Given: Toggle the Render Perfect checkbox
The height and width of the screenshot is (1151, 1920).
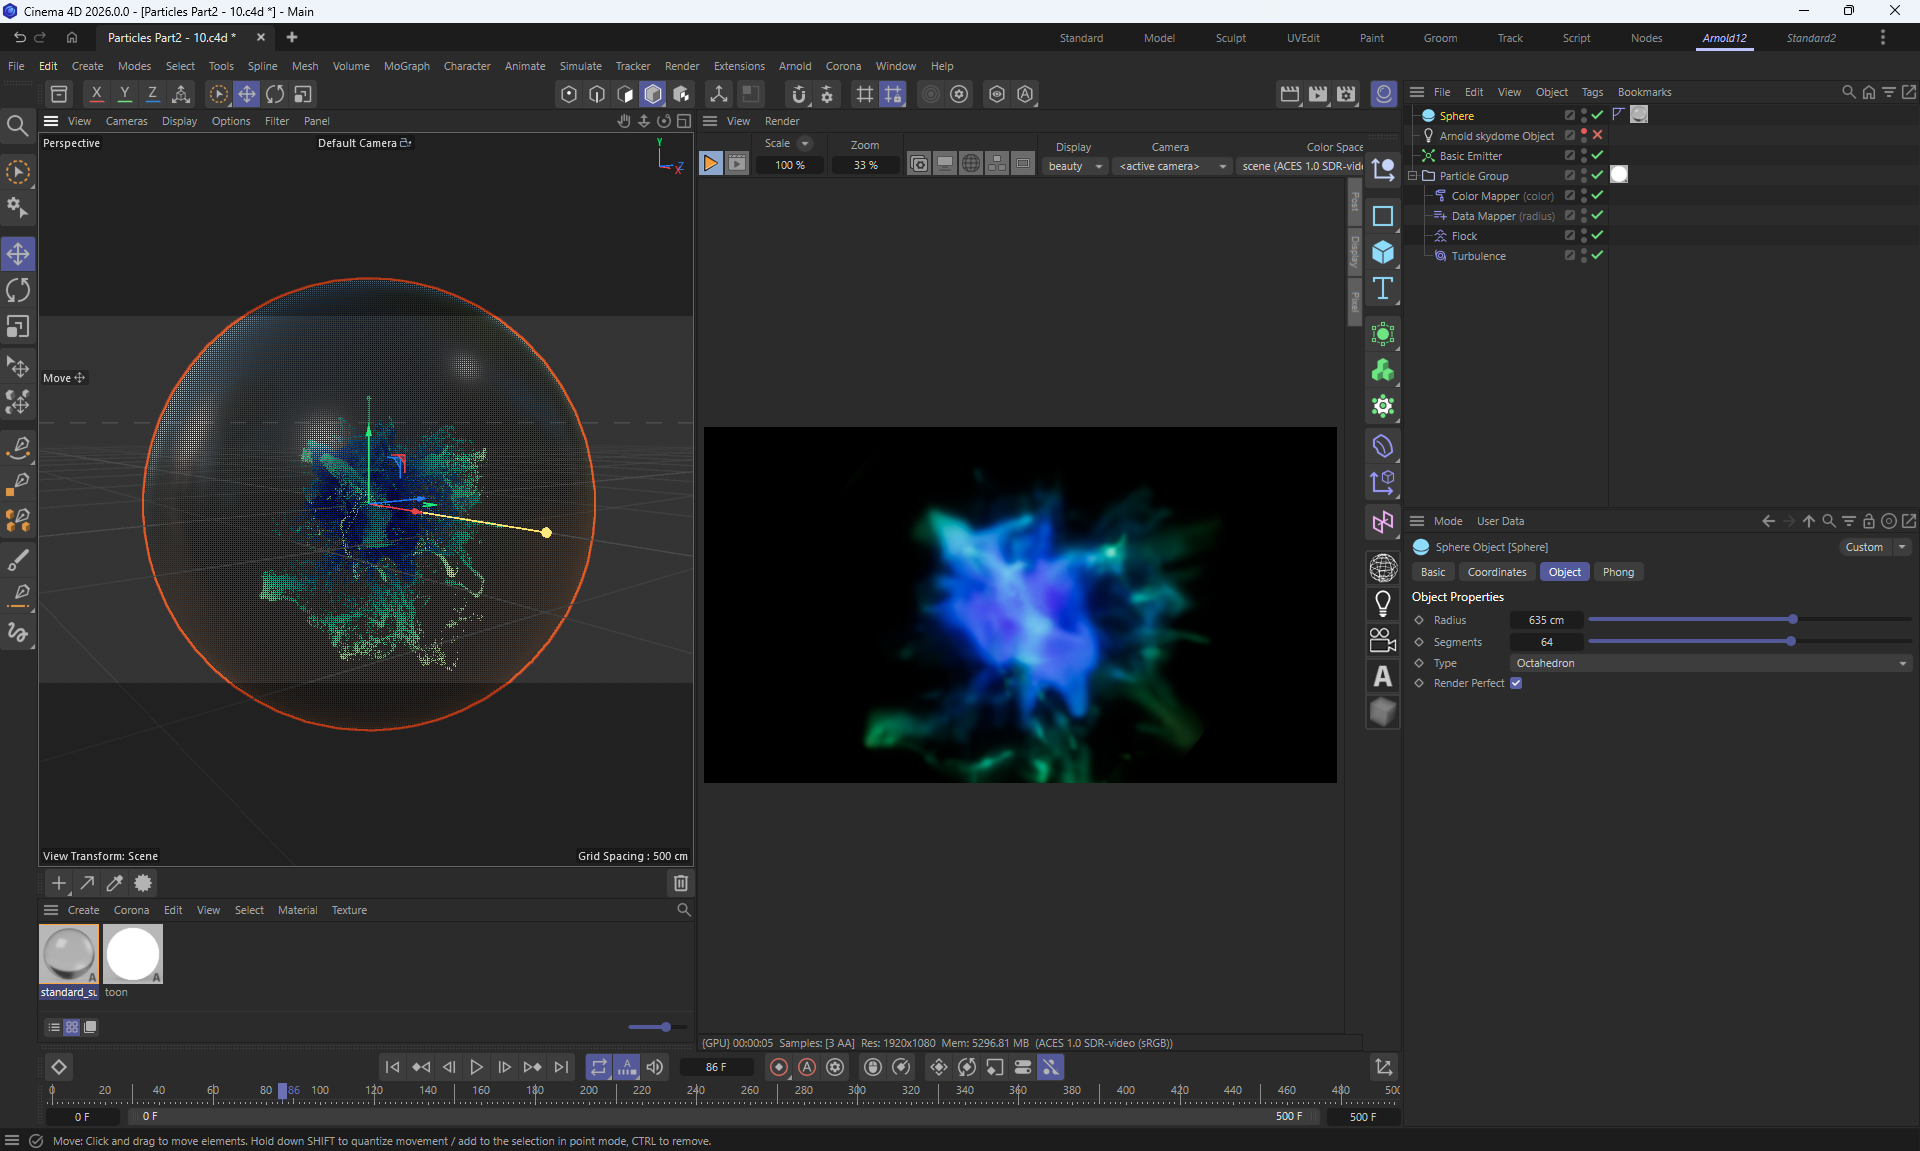Looking at the screenshot, I should coord(1516,683).
